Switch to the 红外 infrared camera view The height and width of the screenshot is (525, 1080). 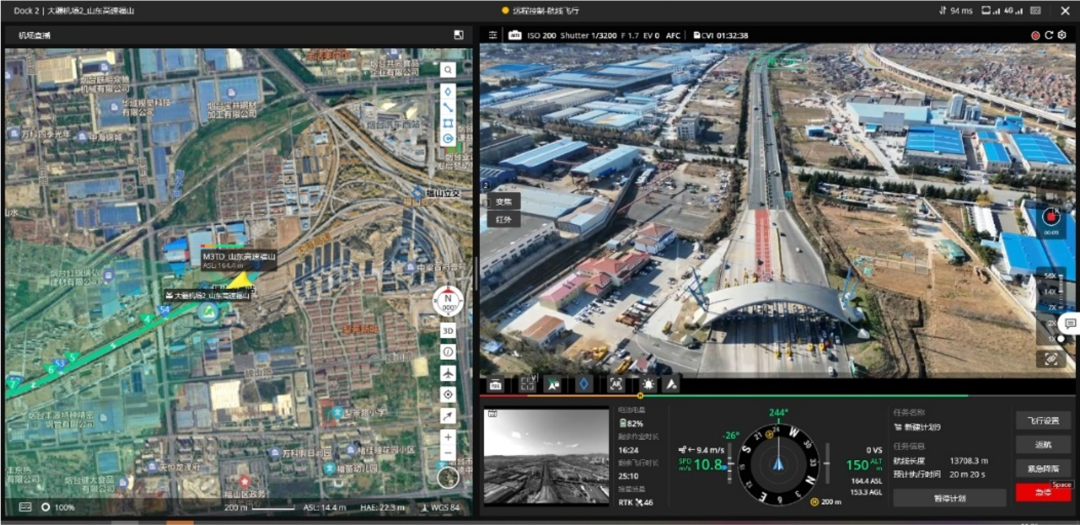504,219
